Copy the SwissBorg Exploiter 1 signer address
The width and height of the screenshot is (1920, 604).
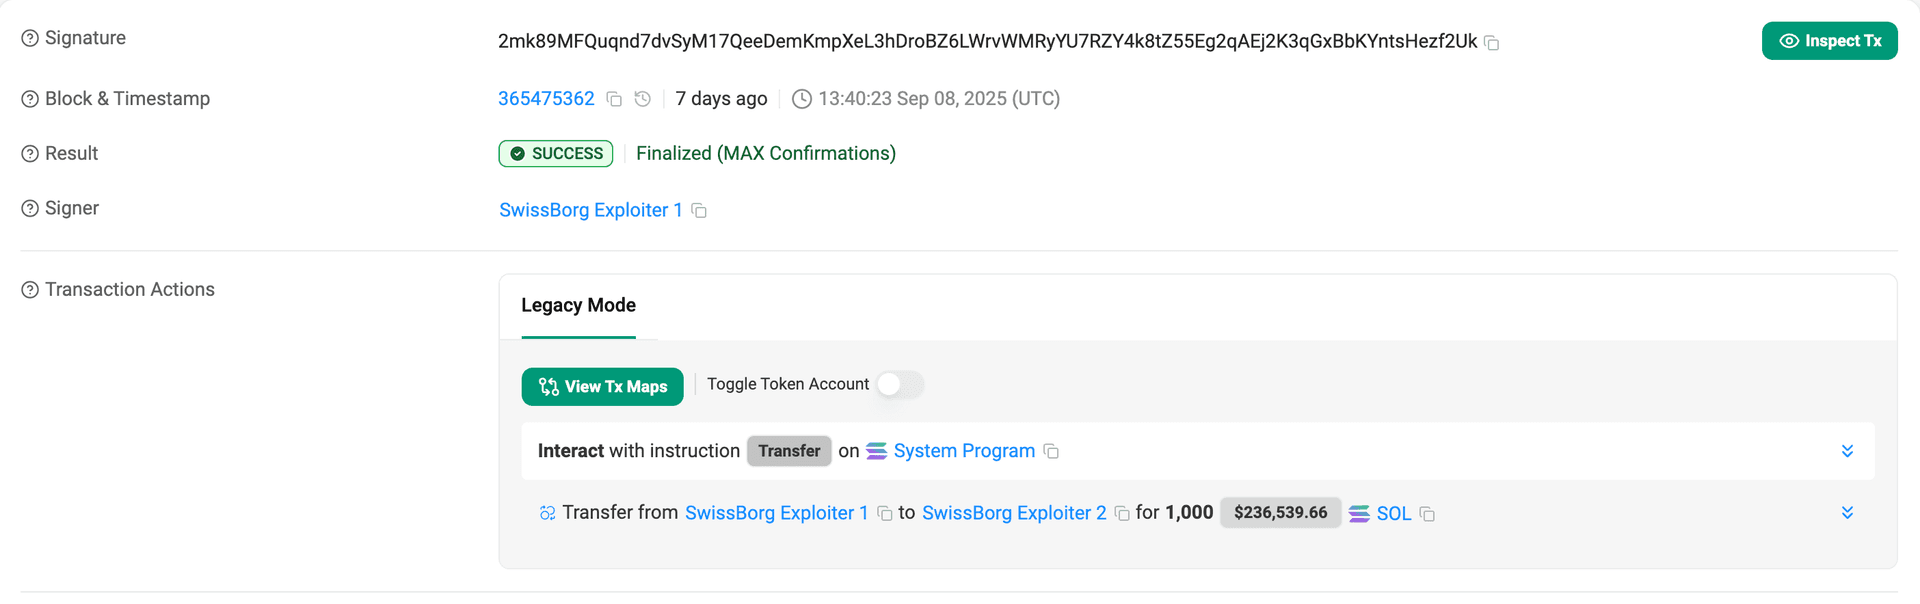coord(698,210)
